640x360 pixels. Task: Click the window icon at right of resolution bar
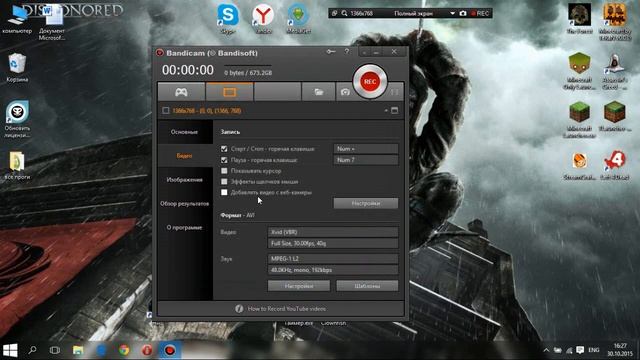tap(394, 111)
